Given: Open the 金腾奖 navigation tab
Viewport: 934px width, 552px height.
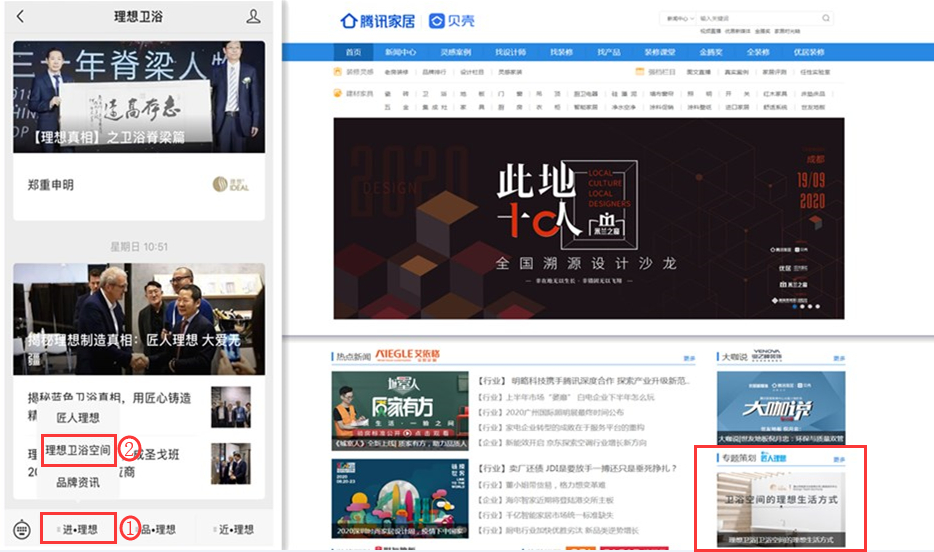Looking at the screenshot, I should (x=711, y=52).
